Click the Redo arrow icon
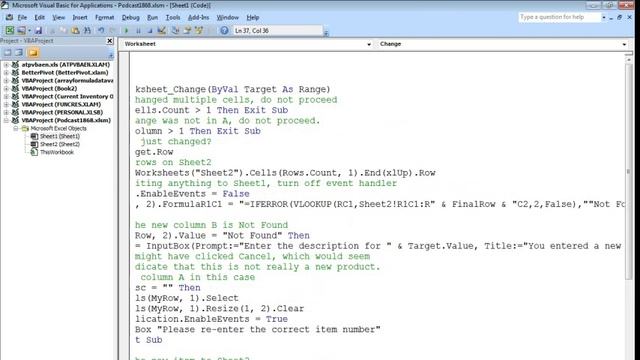 click(x=113, y=31)
